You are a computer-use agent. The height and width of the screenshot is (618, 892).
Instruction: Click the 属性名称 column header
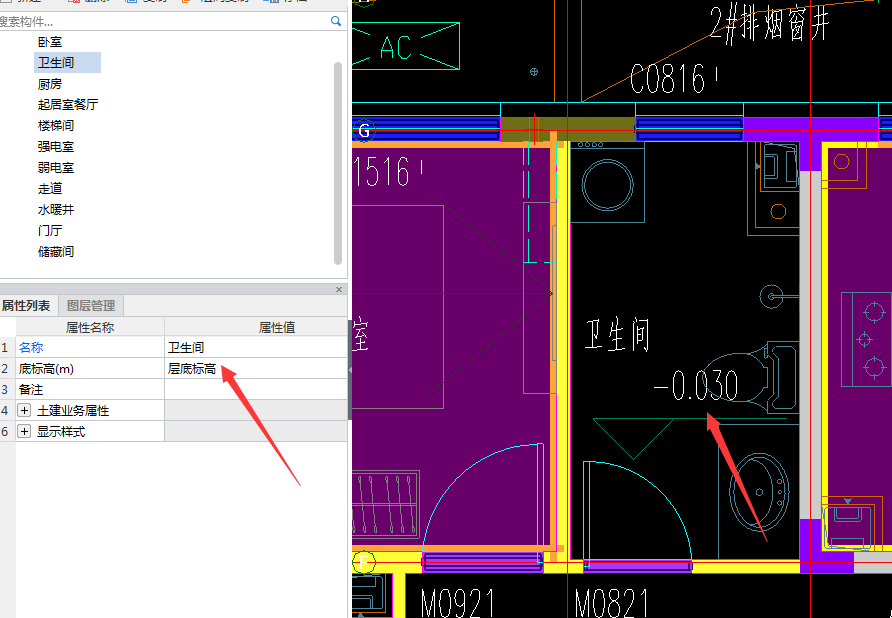point(90,327)
